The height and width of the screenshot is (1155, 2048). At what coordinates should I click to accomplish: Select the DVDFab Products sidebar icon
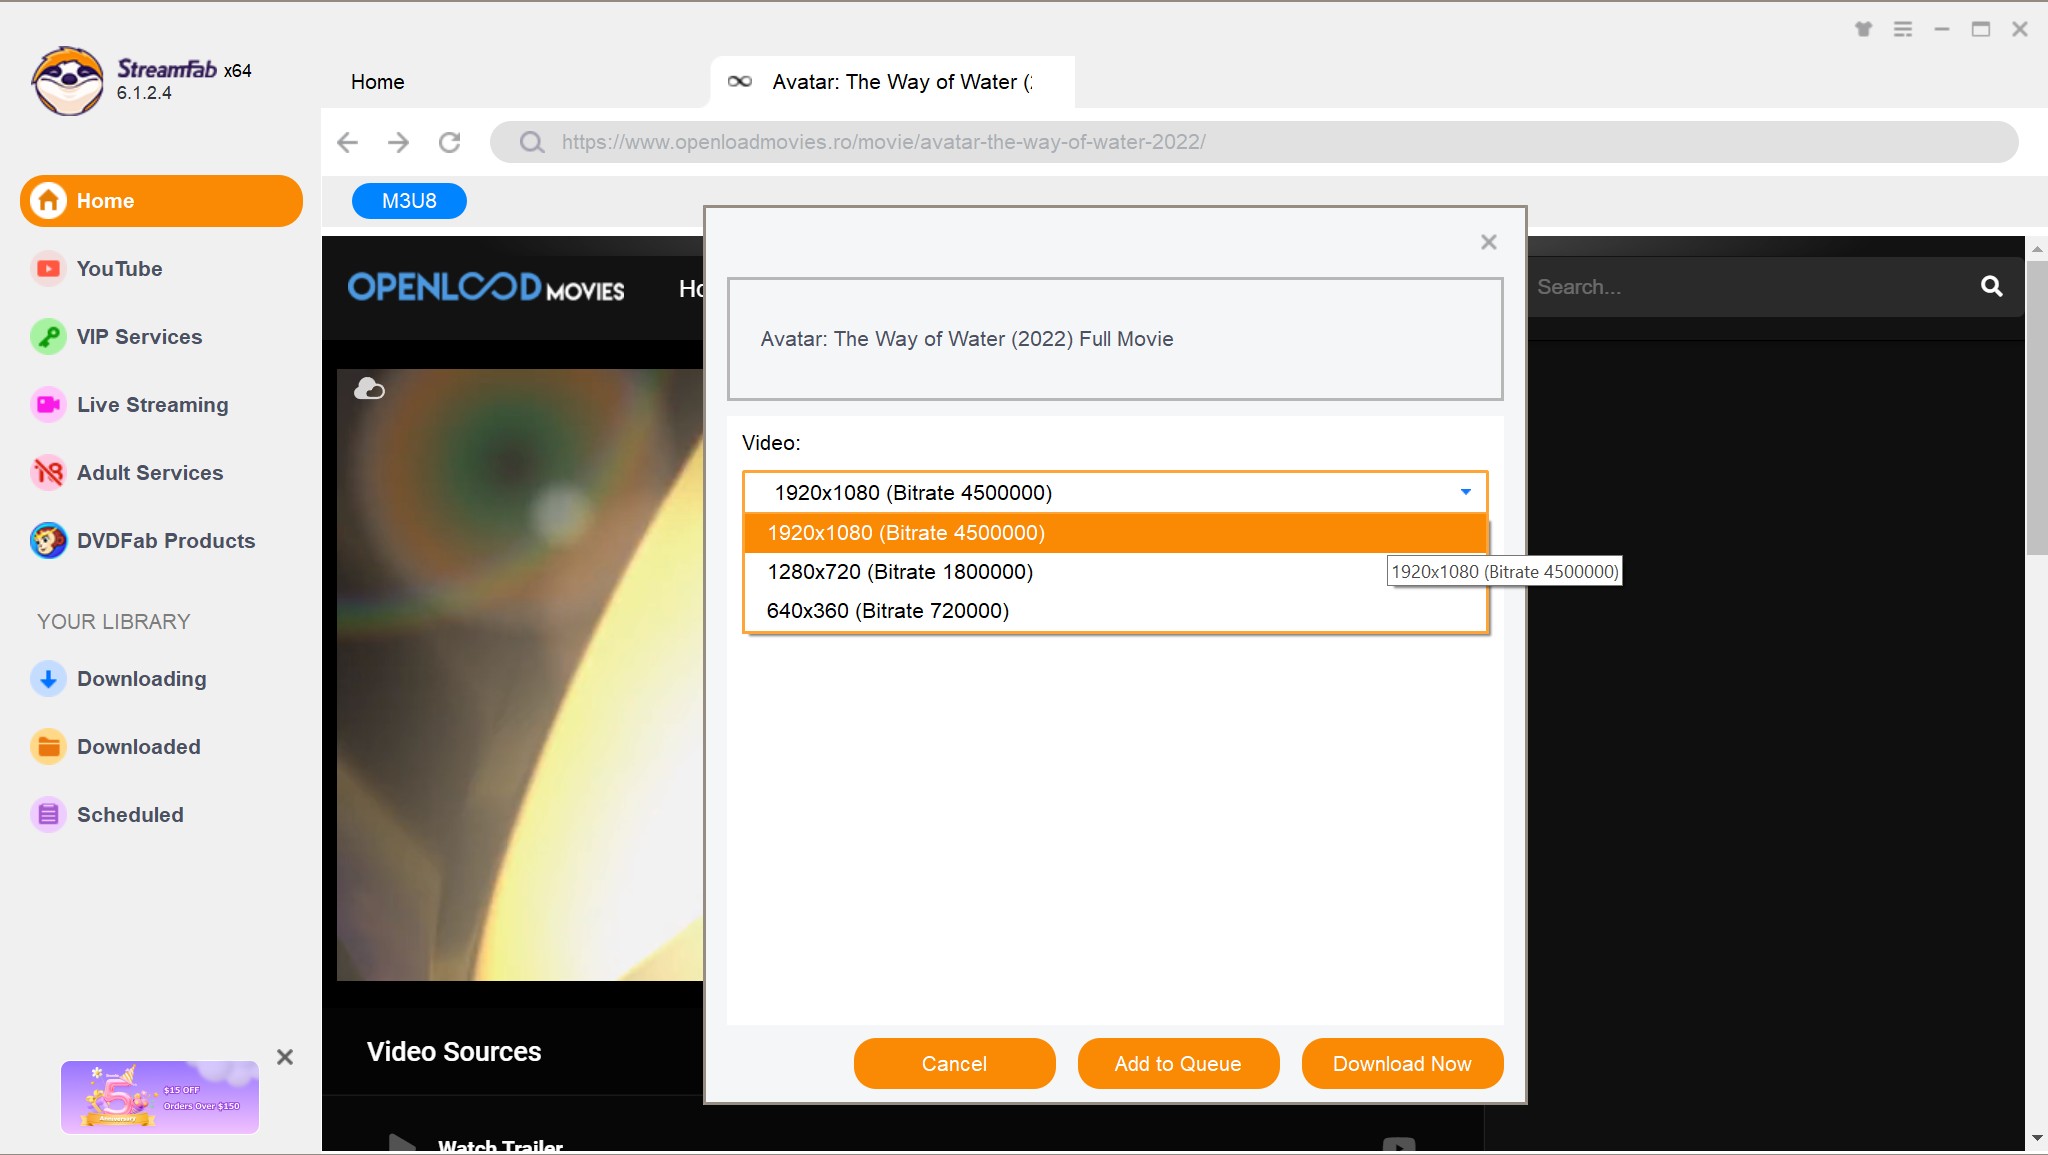point(48,540)
